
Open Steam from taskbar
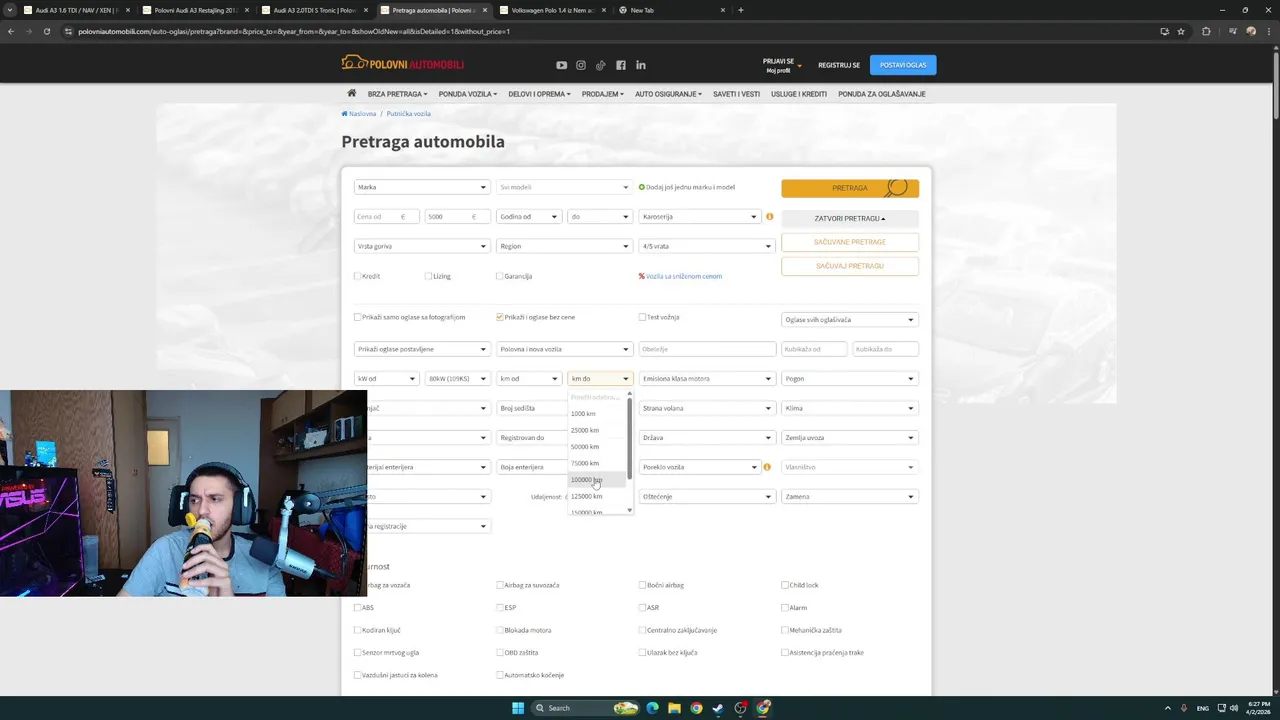pyautogui.click(x=718, y=708)
